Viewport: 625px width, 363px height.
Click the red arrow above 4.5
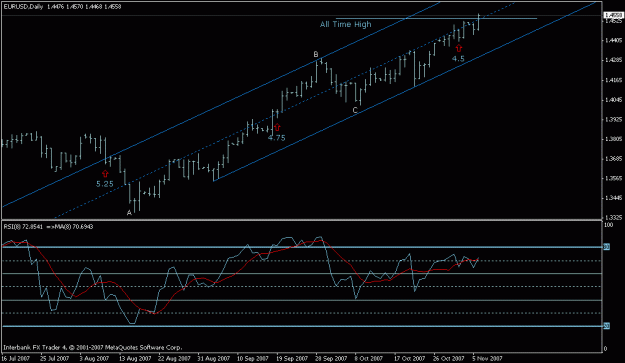tap(459, 48)
